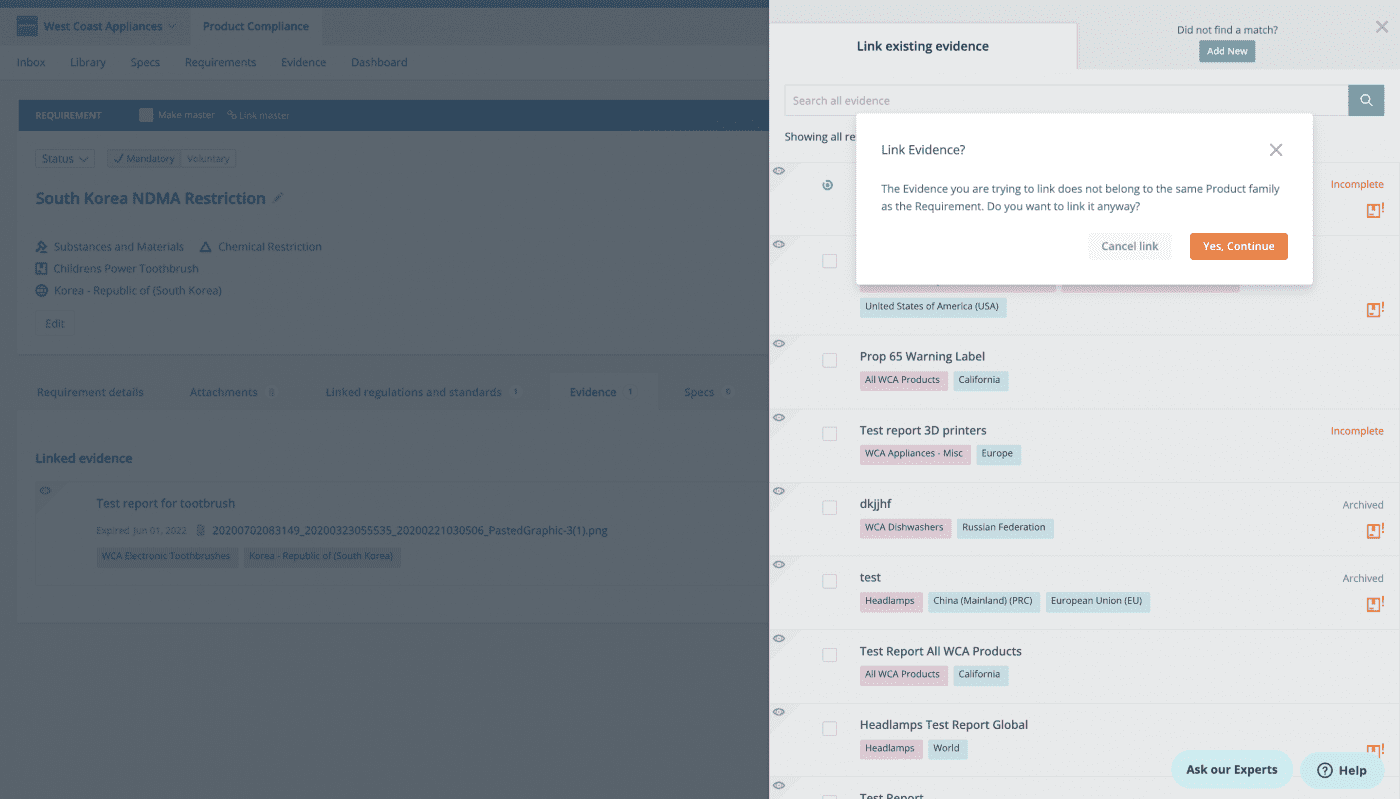Open the Requirements navigation menu item

point(220,62)
